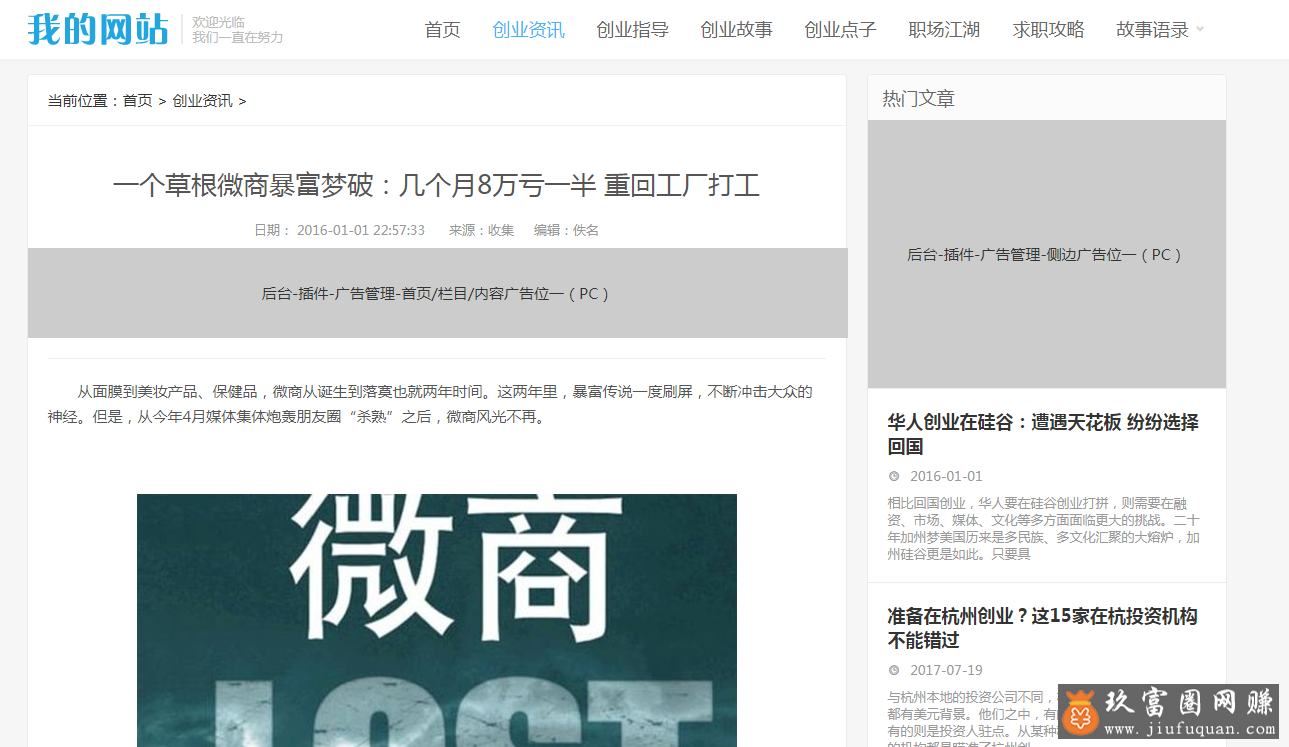Go to 创业指导 navigation item
1289x747 pixels.
[x=632, y=30]
